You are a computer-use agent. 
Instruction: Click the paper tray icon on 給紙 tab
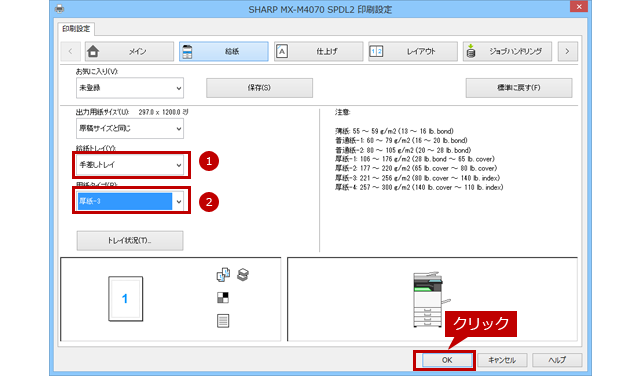pos(187,52)
